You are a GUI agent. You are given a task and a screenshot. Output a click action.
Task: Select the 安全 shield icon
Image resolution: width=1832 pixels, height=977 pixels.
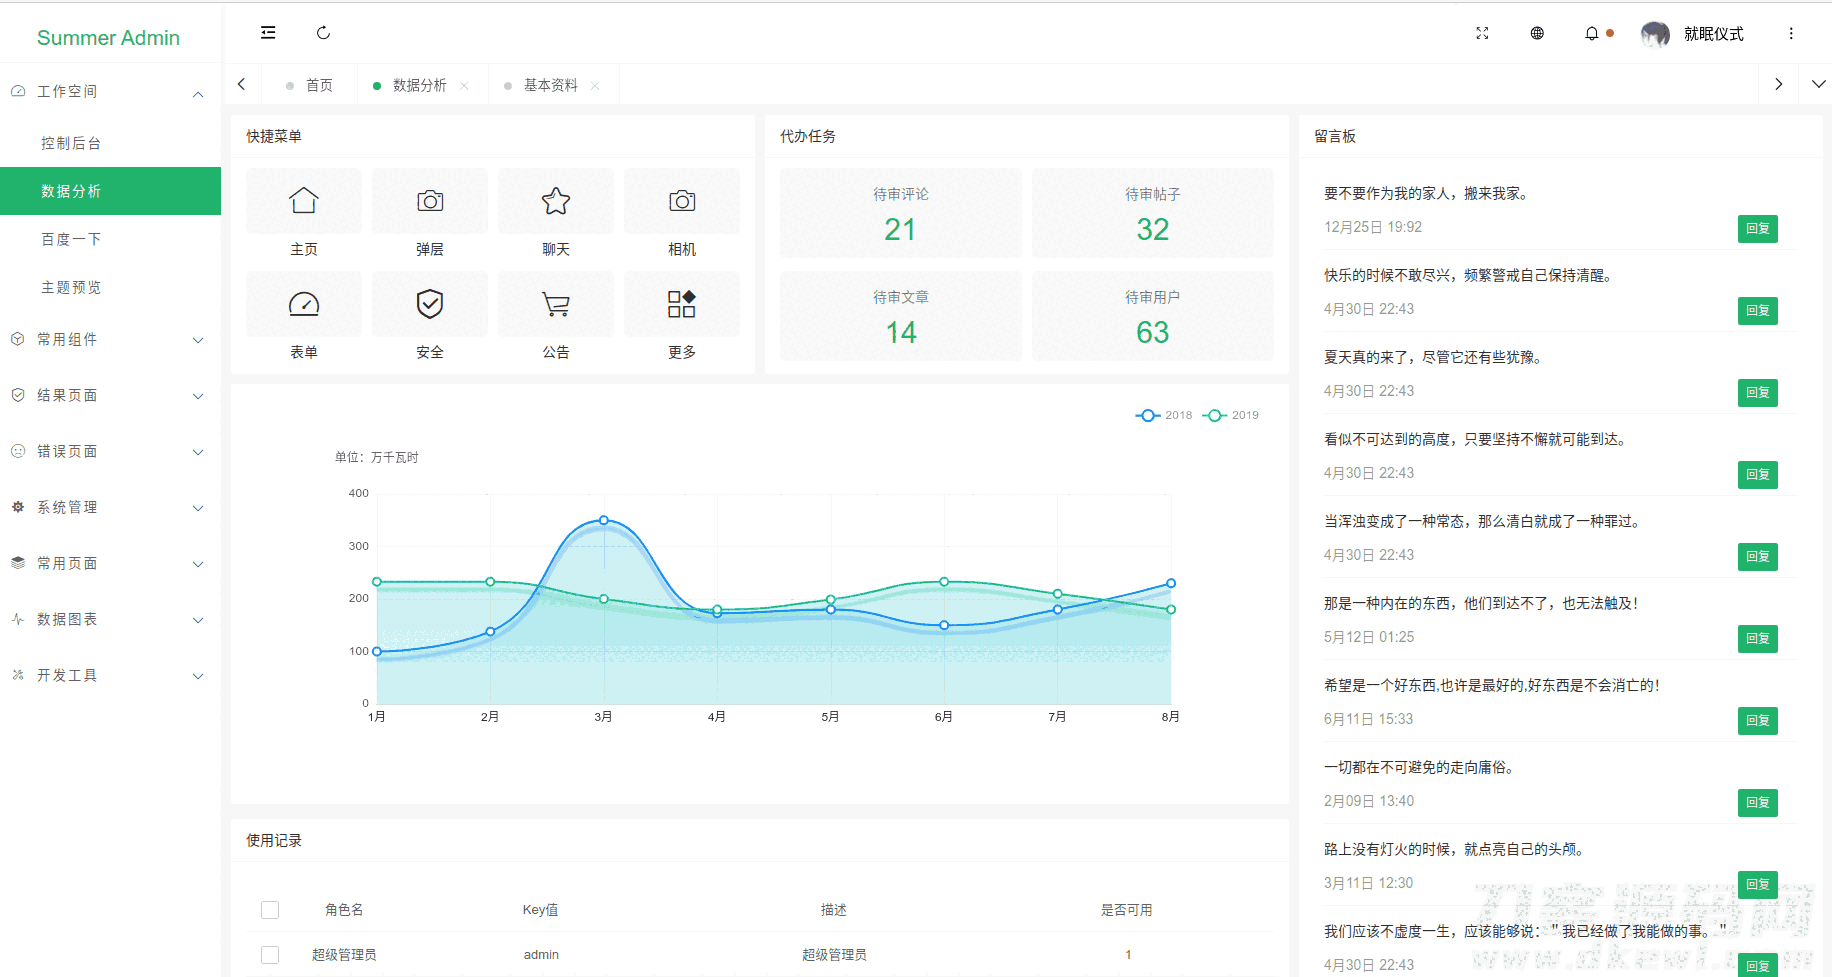tap(429, 304)
